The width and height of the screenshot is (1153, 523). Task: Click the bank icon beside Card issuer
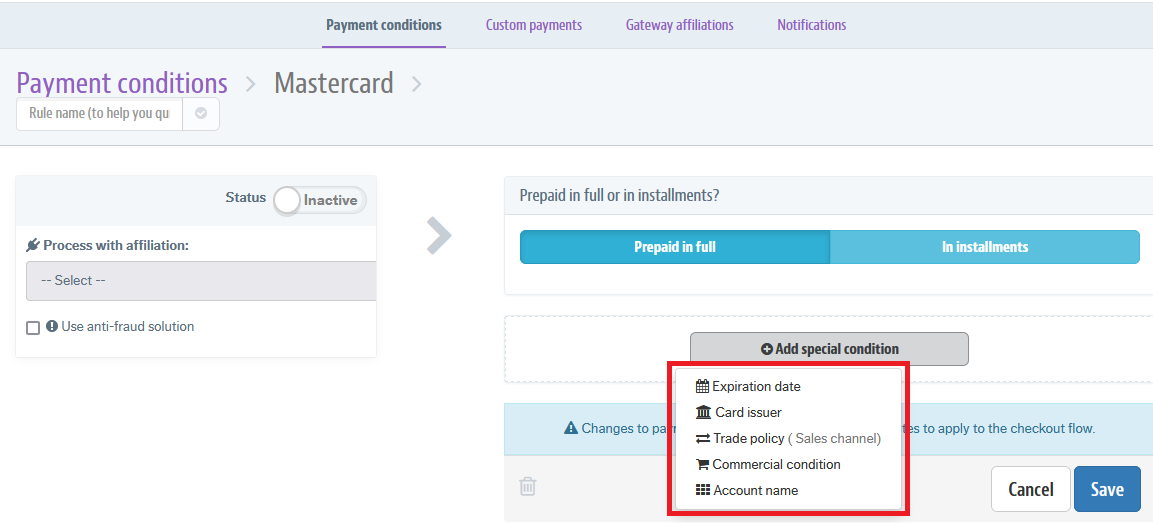pyautogui.click(x=703, y=412)
